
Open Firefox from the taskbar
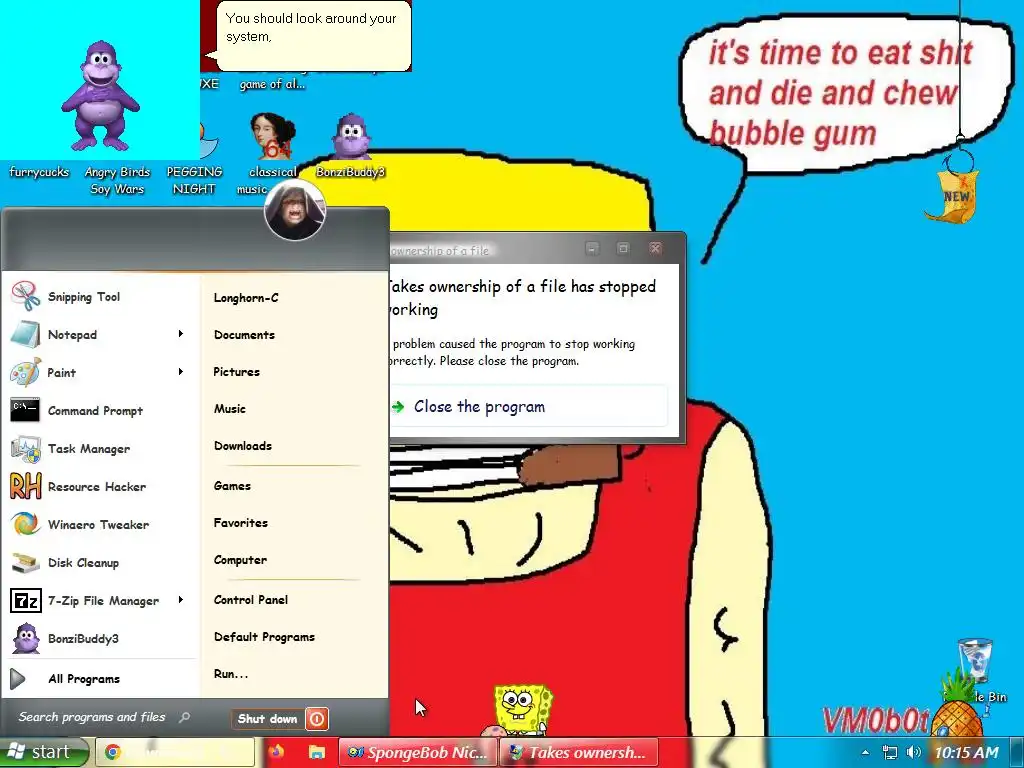click(x=276, y=752)
